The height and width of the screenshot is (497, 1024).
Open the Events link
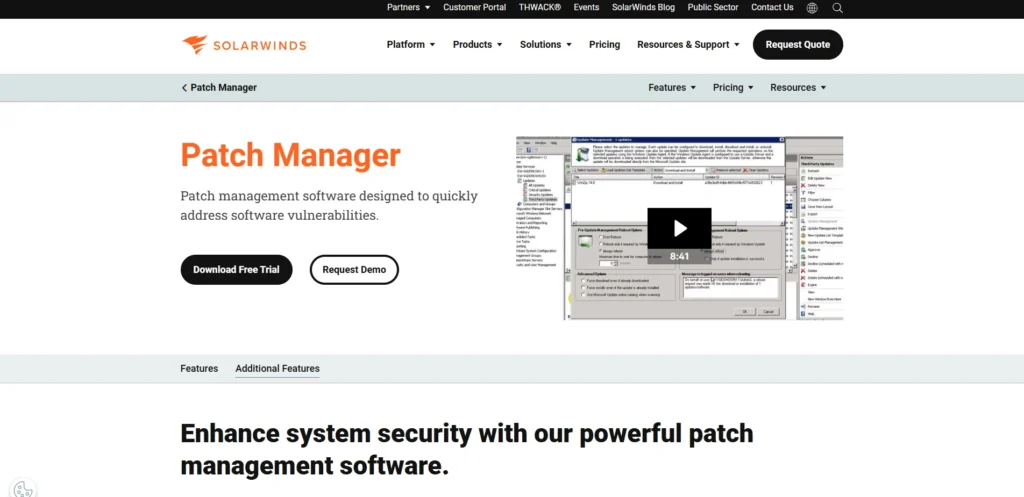point(586,7)
